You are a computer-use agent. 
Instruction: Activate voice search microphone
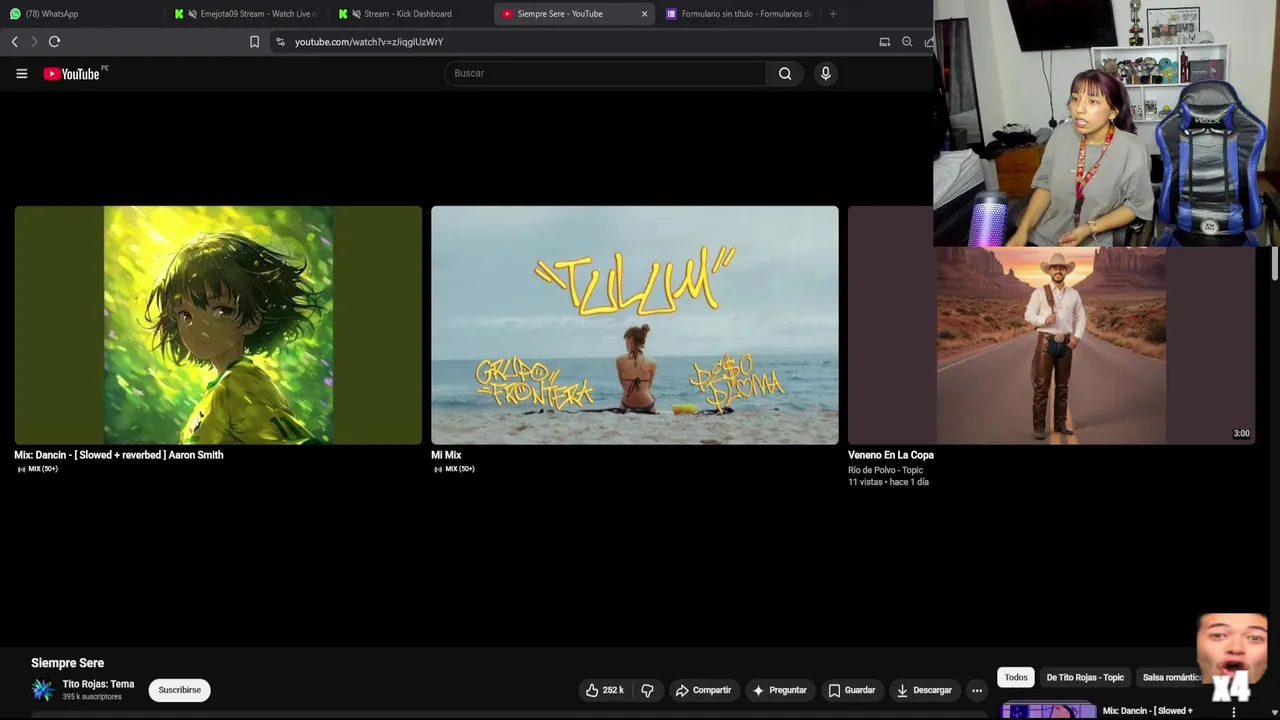click(825, 73)
